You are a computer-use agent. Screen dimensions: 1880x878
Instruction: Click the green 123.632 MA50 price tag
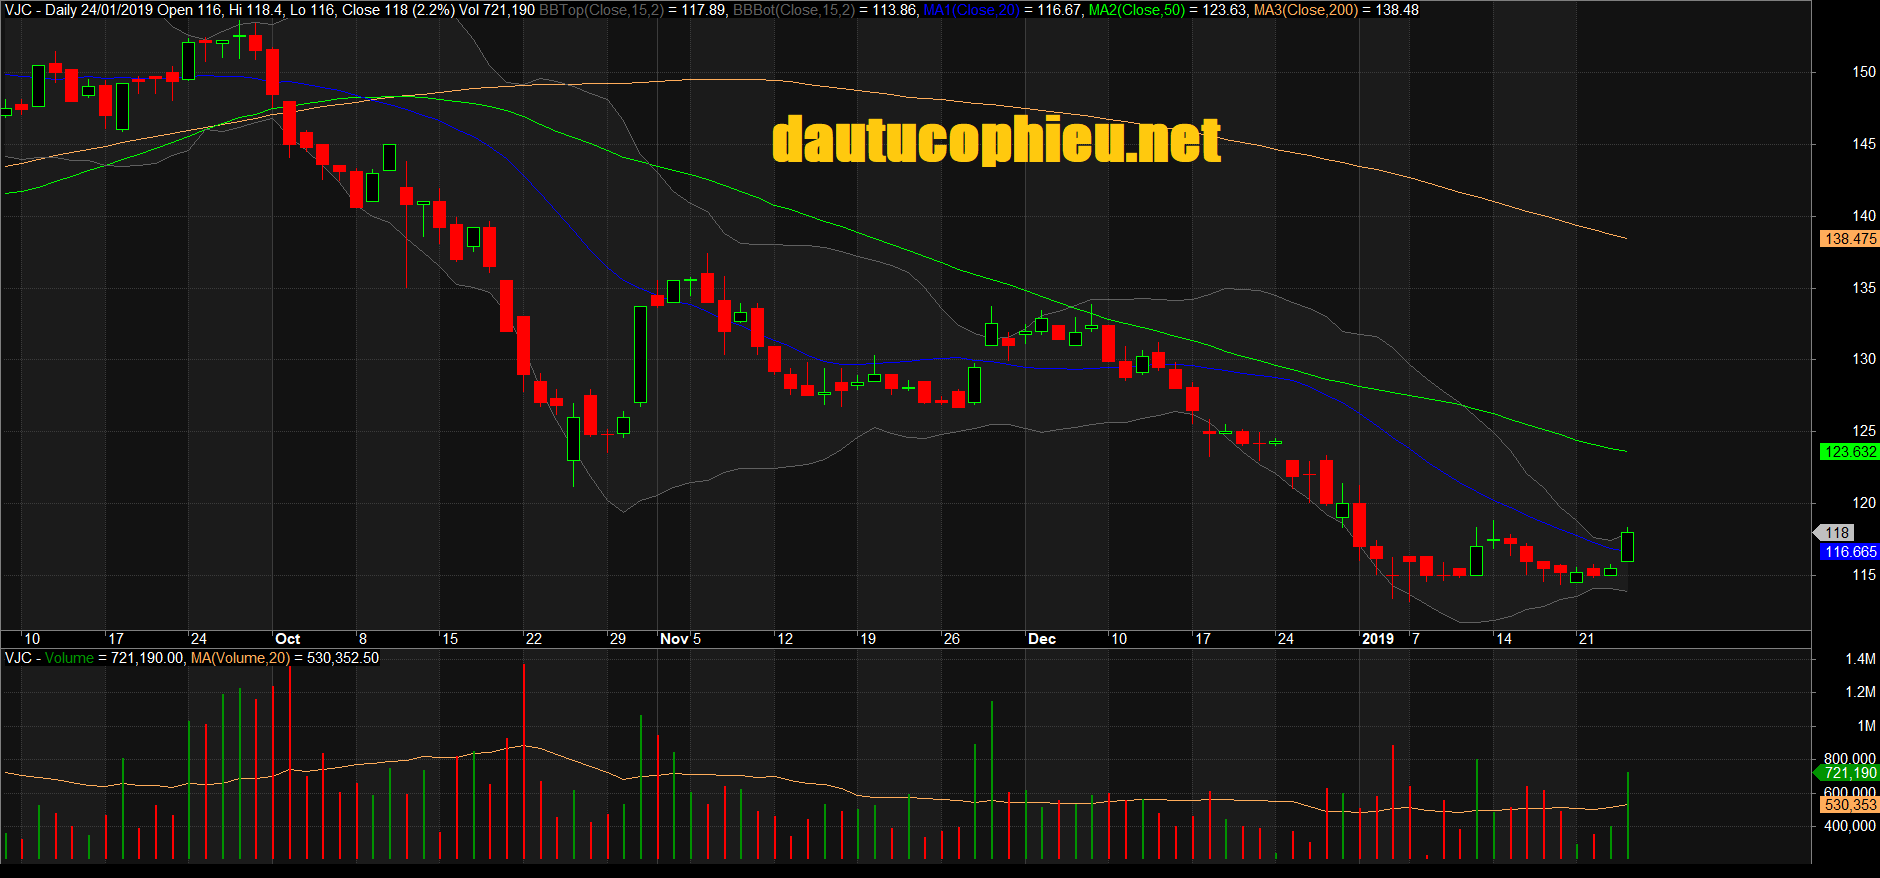tap(1849, 452)
